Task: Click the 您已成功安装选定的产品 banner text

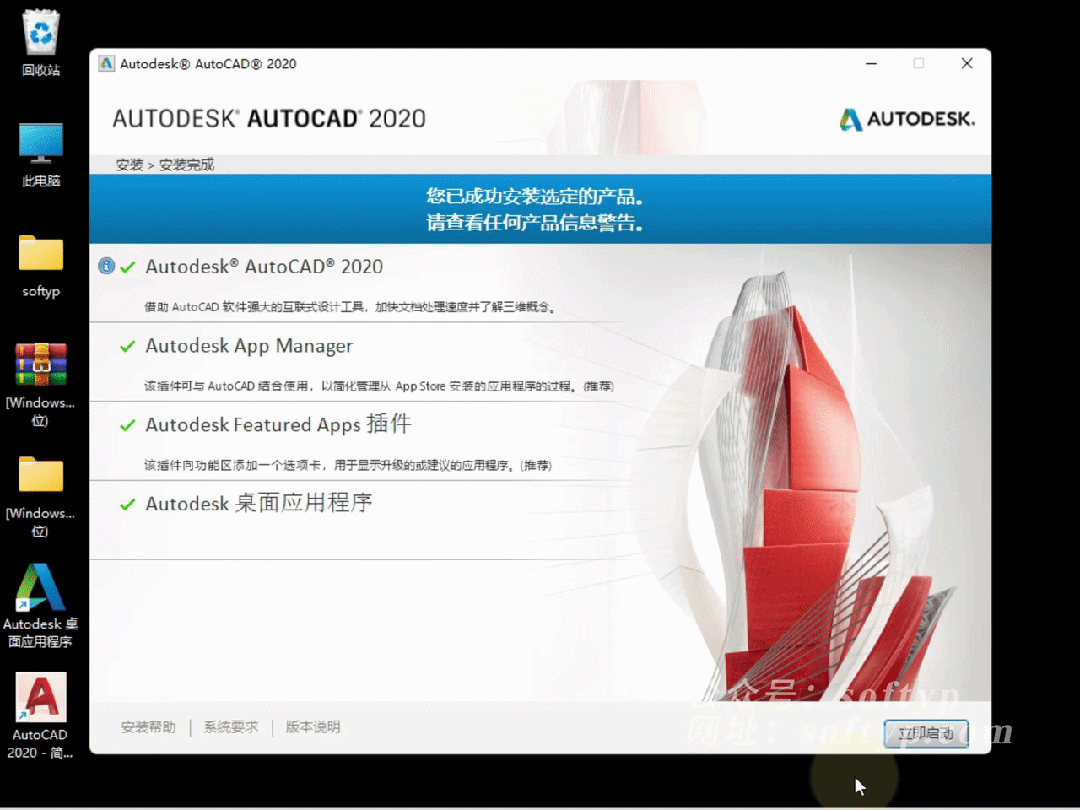Action: point(535,197)
